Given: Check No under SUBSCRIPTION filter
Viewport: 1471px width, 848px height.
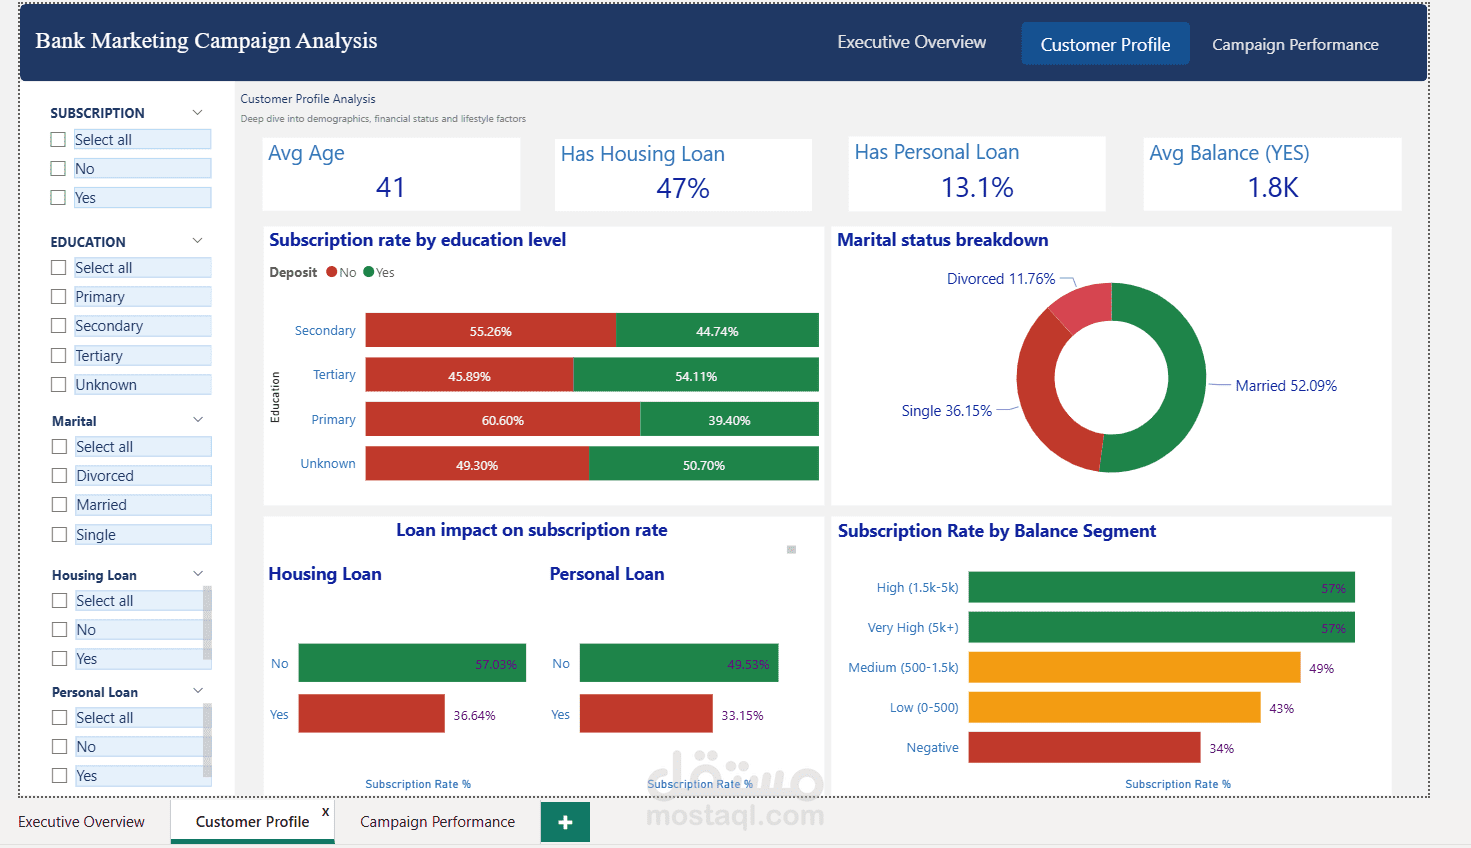Looking at the screenshot, I should [x=58, y=169].
